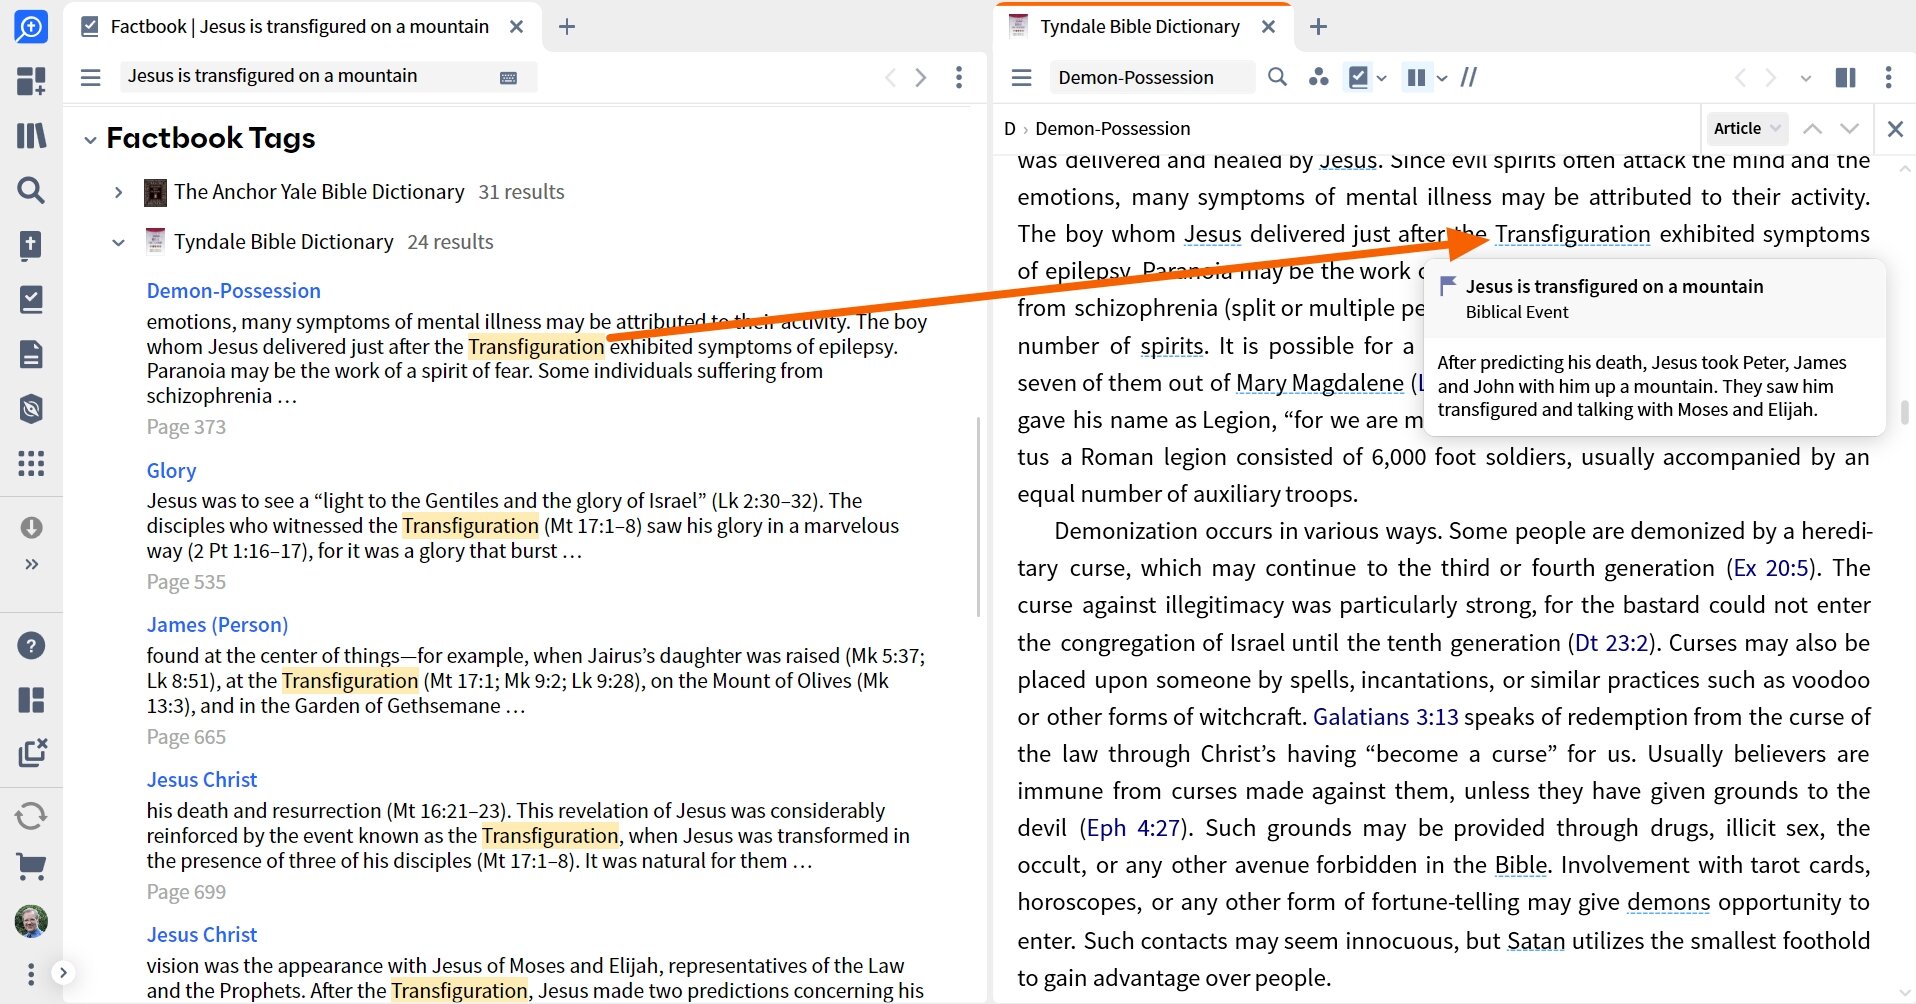Image resolution: width=1916 pixels, height=1004 pixels.
Task: Go back in the Factbook panel history
Action: (x=890, y=77)
